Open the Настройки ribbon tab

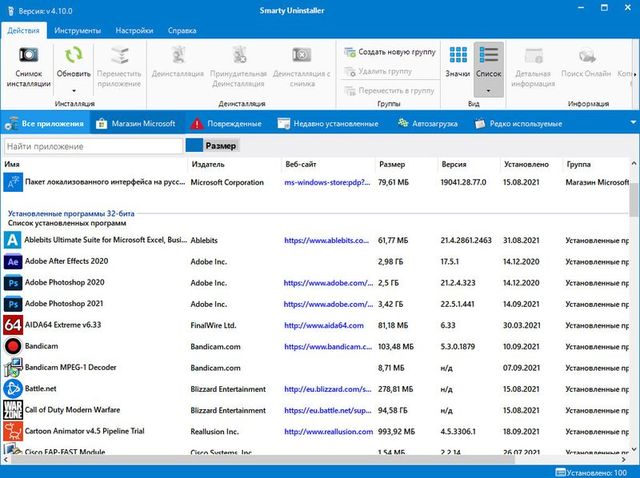pyautogui.click(x=134, y=31)
